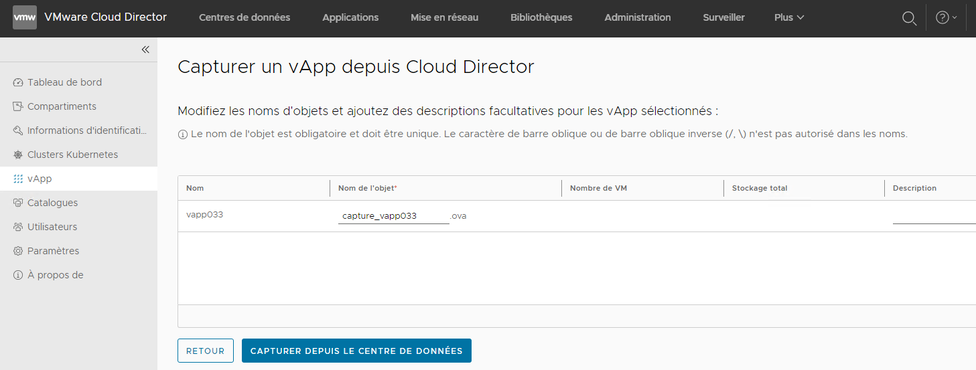Click the Nom de l'objet column header
Viewport: 976px width, 370px height.
(x=368, y=188)
